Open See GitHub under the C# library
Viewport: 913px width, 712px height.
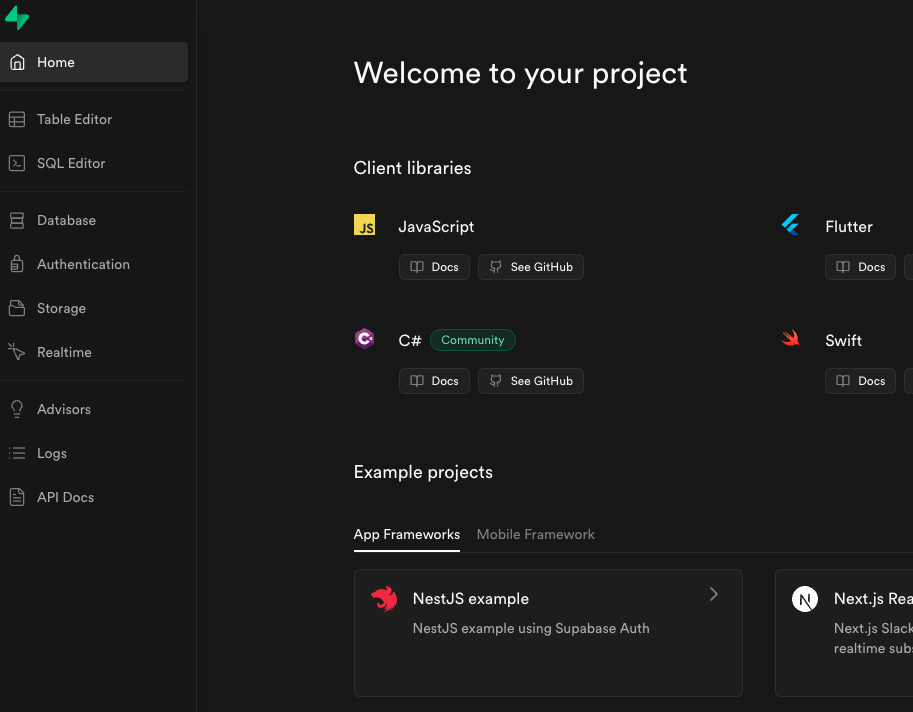click(x=530, y=381)
